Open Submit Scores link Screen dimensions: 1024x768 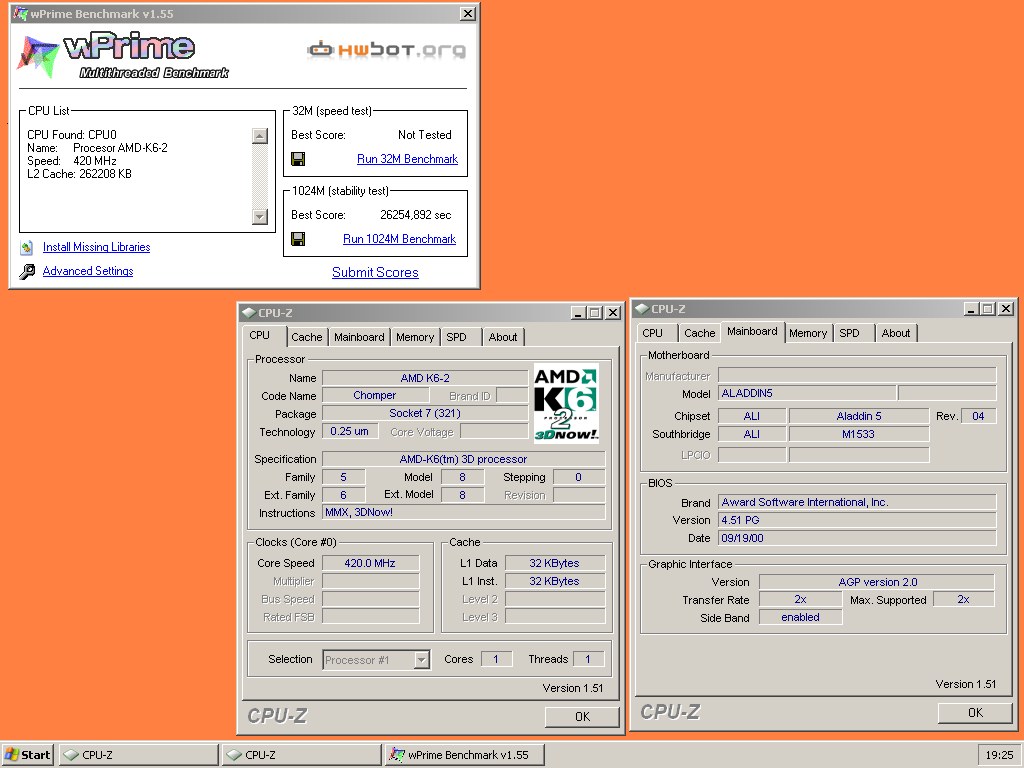click(376, 272)
